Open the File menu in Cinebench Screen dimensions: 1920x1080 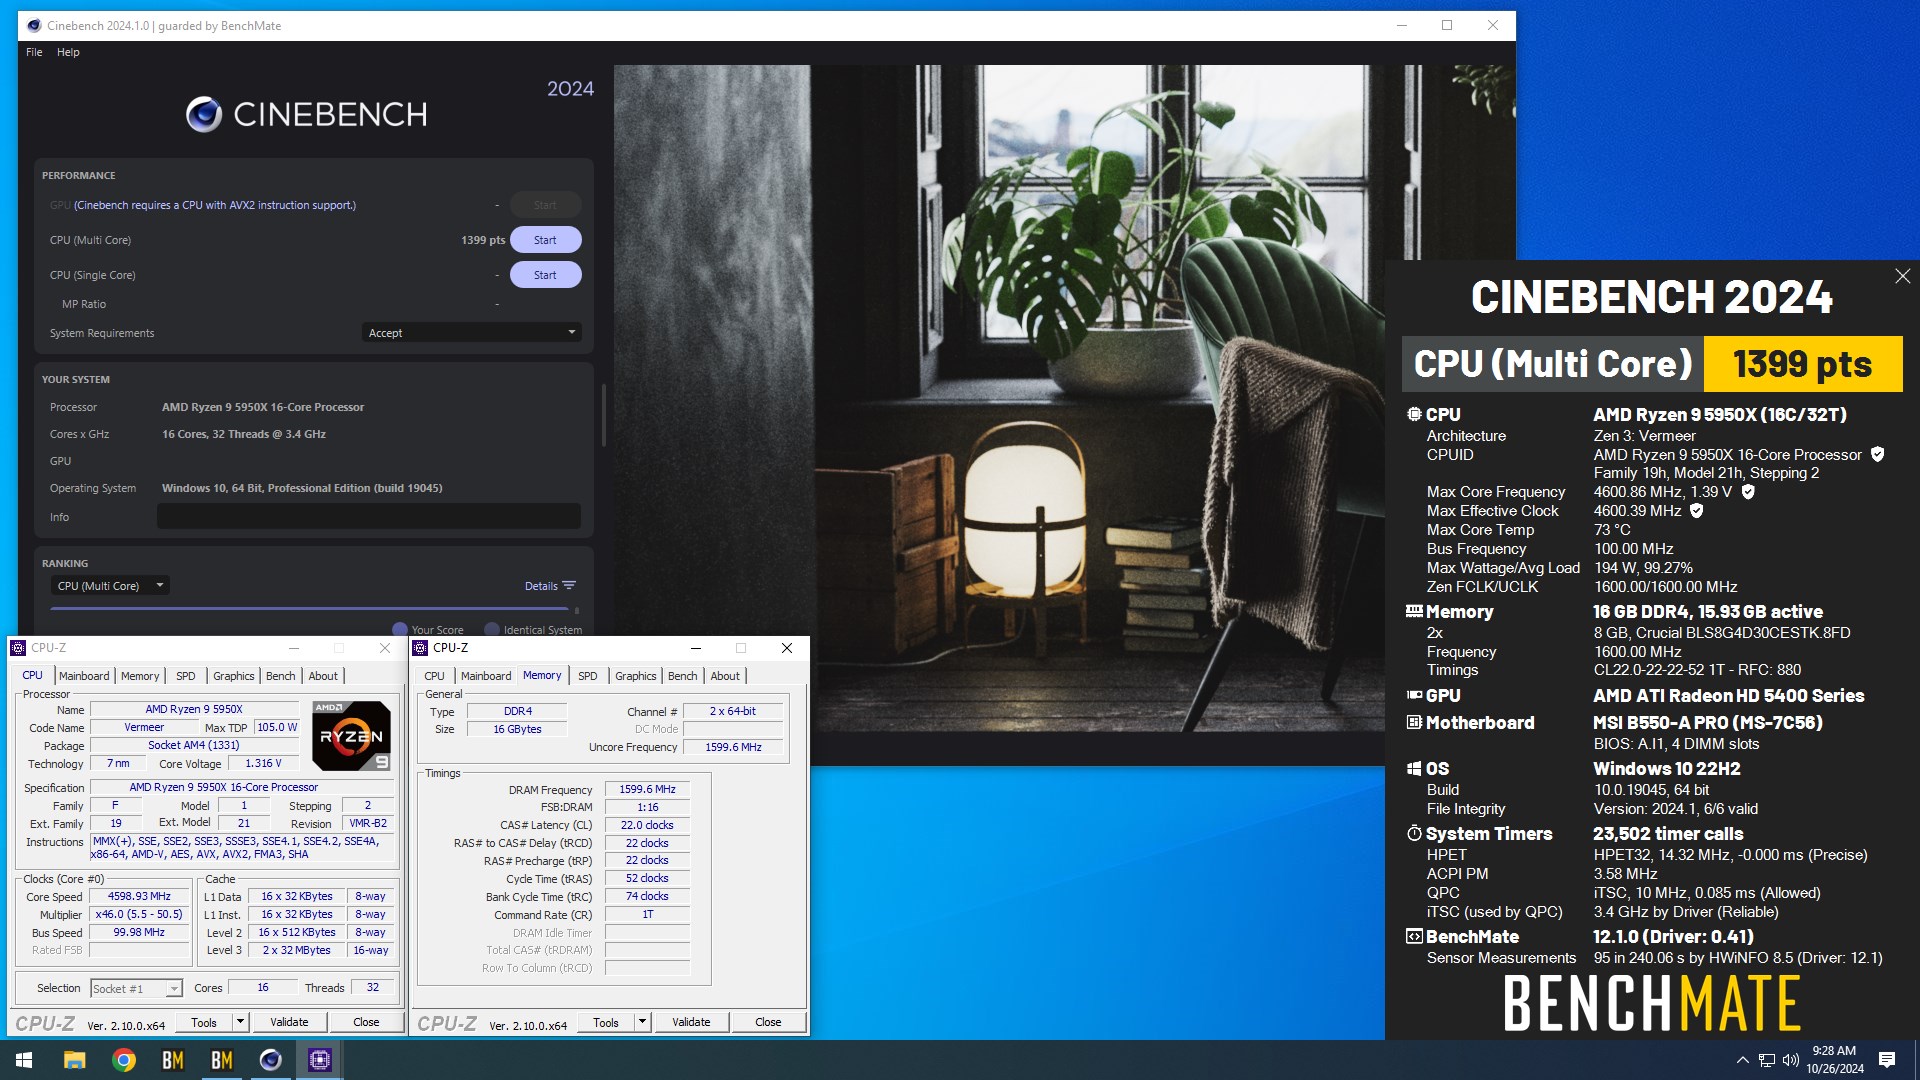34,52
